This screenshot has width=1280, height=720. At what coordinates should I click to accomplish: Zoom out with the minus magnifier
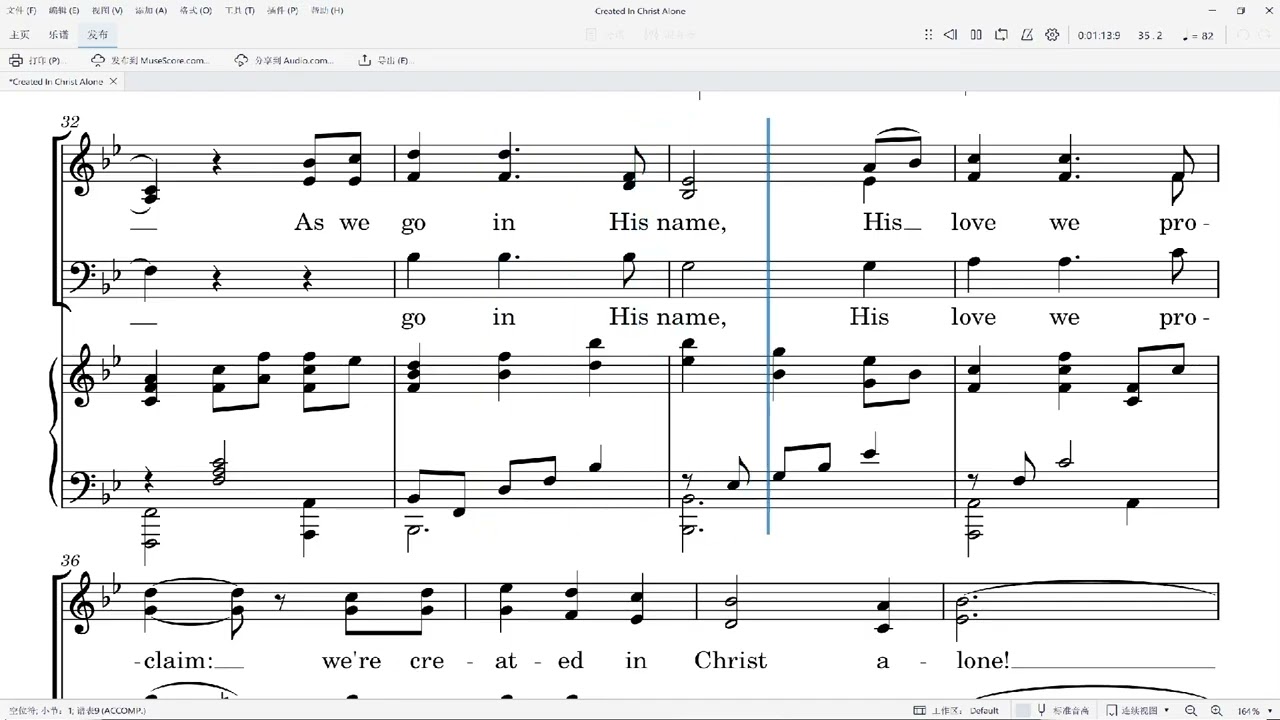pos(1191,710)
